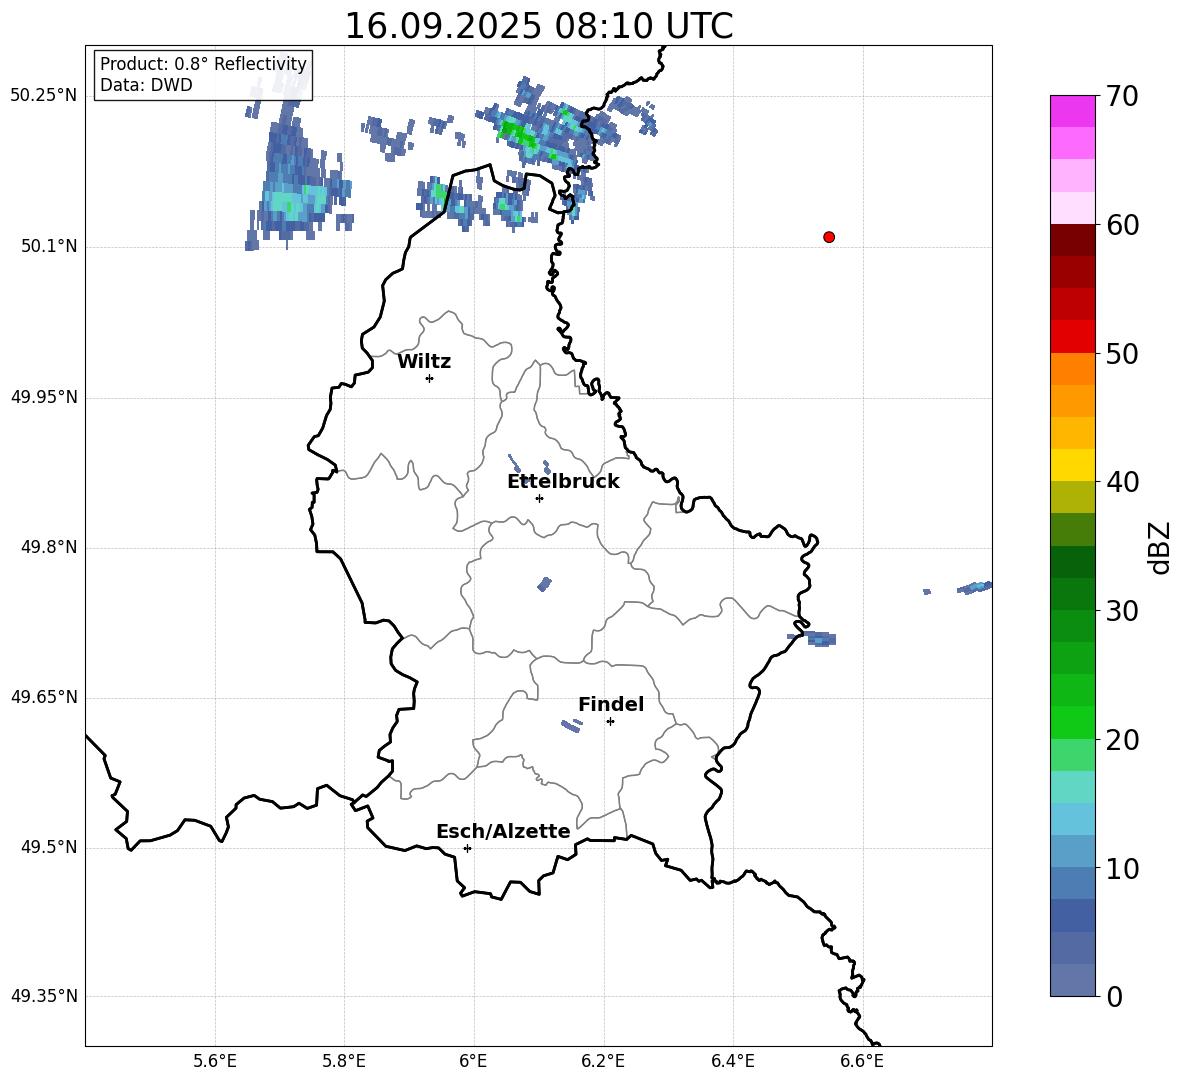
Task: Click the 5.6°E longitude label
Action: [215, 1062]
